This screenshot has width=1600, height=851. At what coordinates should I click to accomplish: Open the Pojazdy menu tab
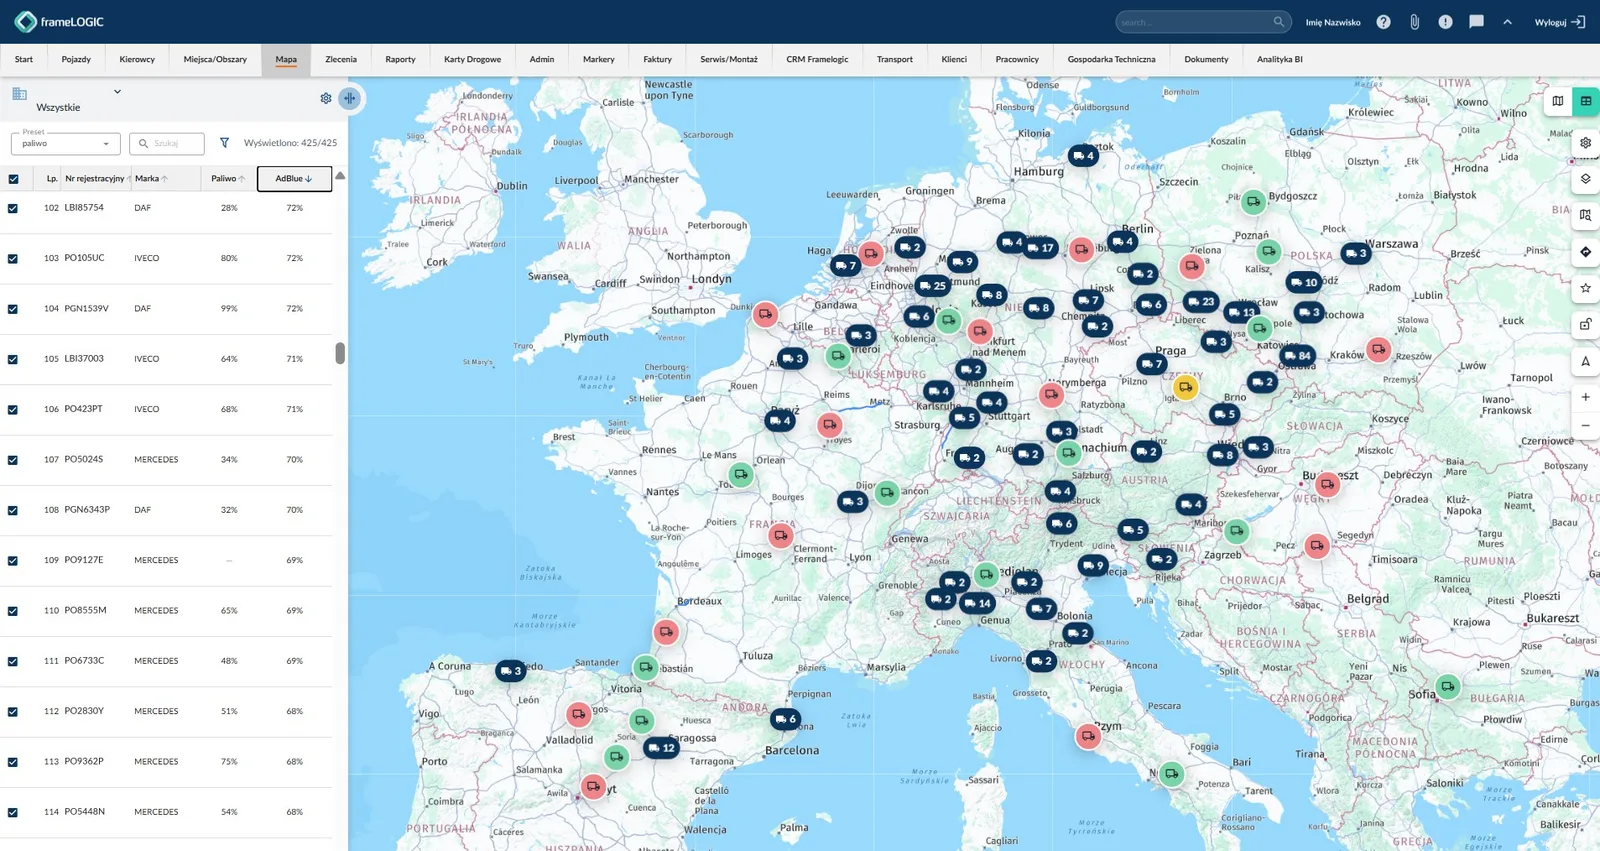76,59
